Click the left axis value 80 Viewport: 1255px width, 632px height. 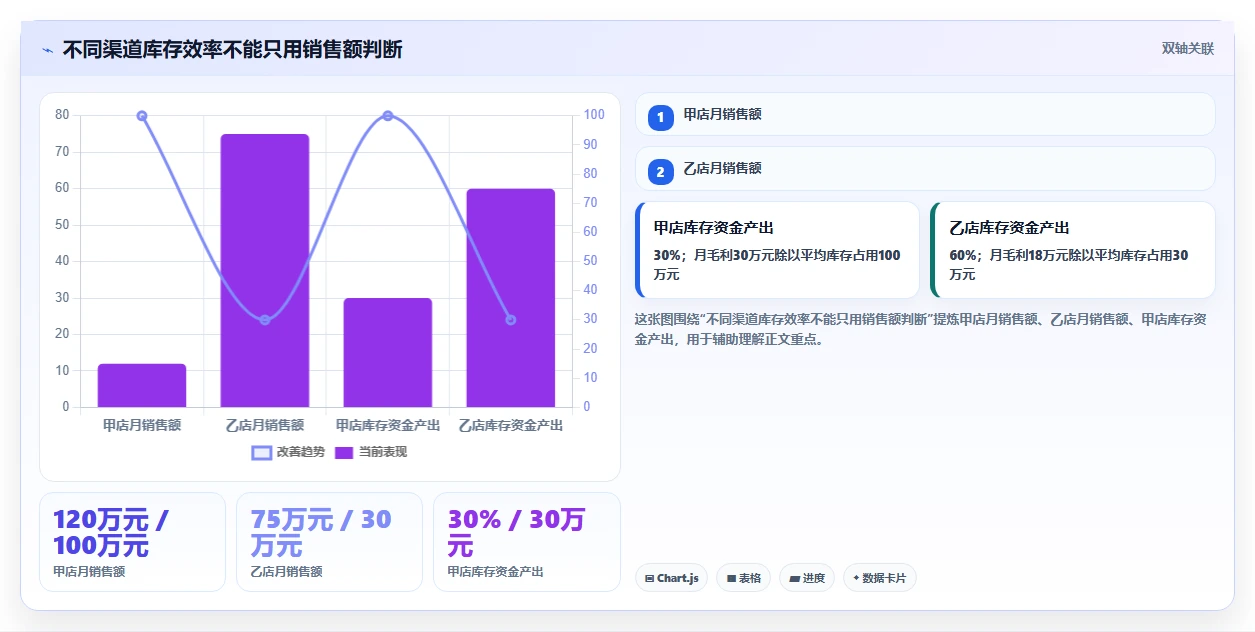pos(62,115)
